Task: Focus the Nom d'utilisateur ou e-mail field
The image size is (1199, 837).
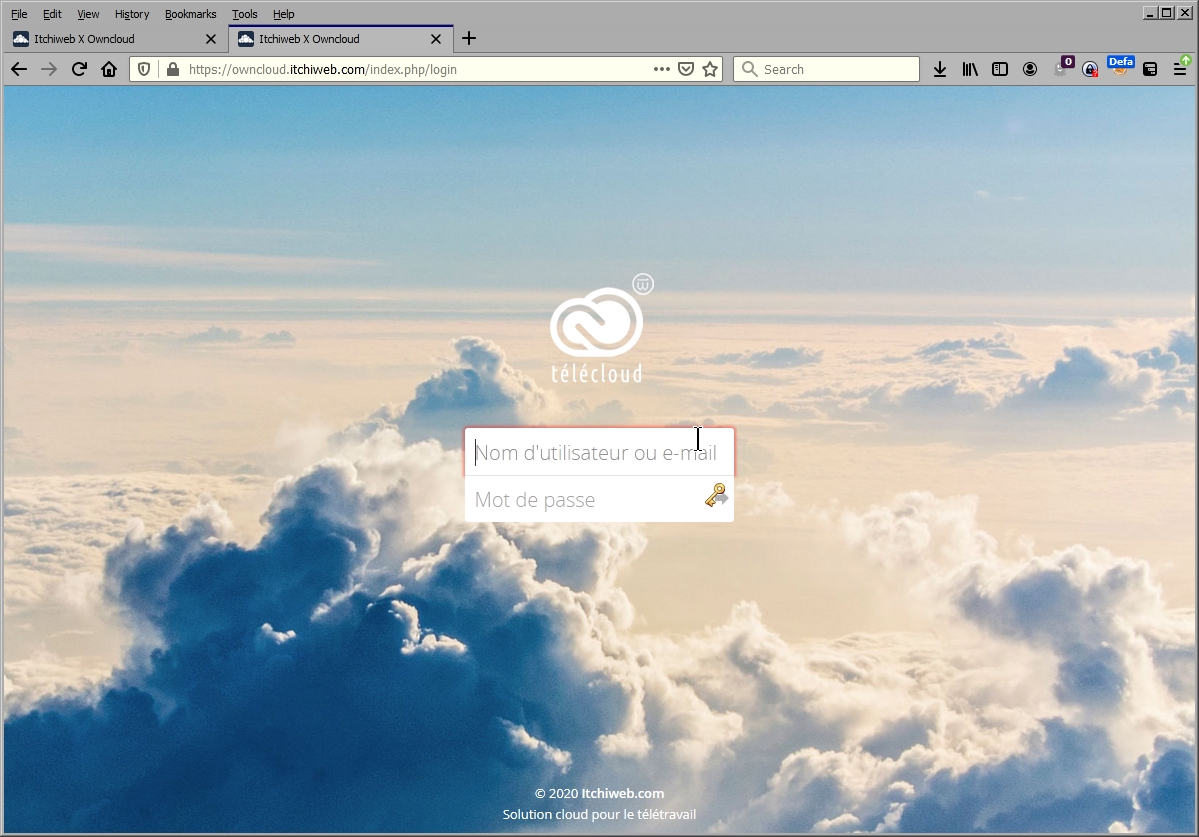Action: tap(600, 453)
